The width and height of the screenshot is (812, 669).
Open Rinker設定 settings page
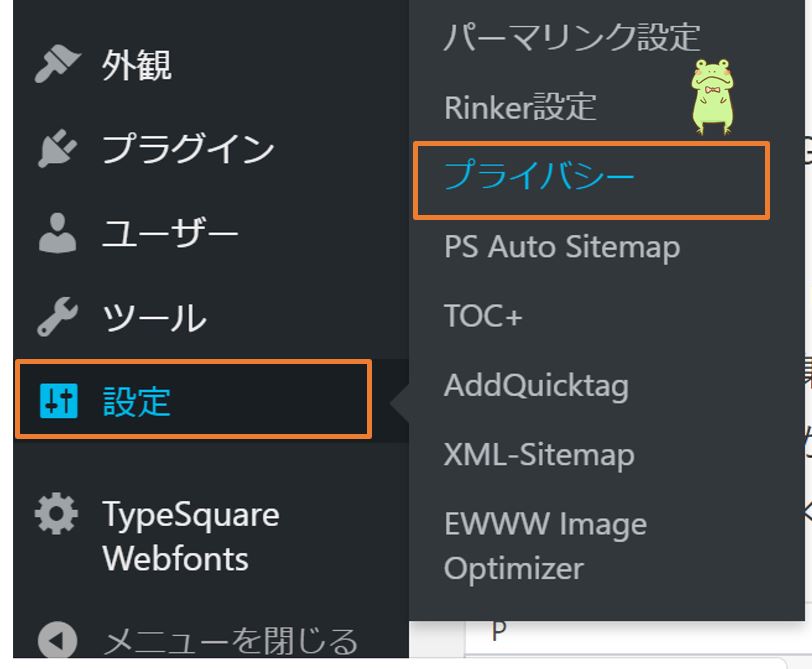pyautogui.click(x=520, y=106)
